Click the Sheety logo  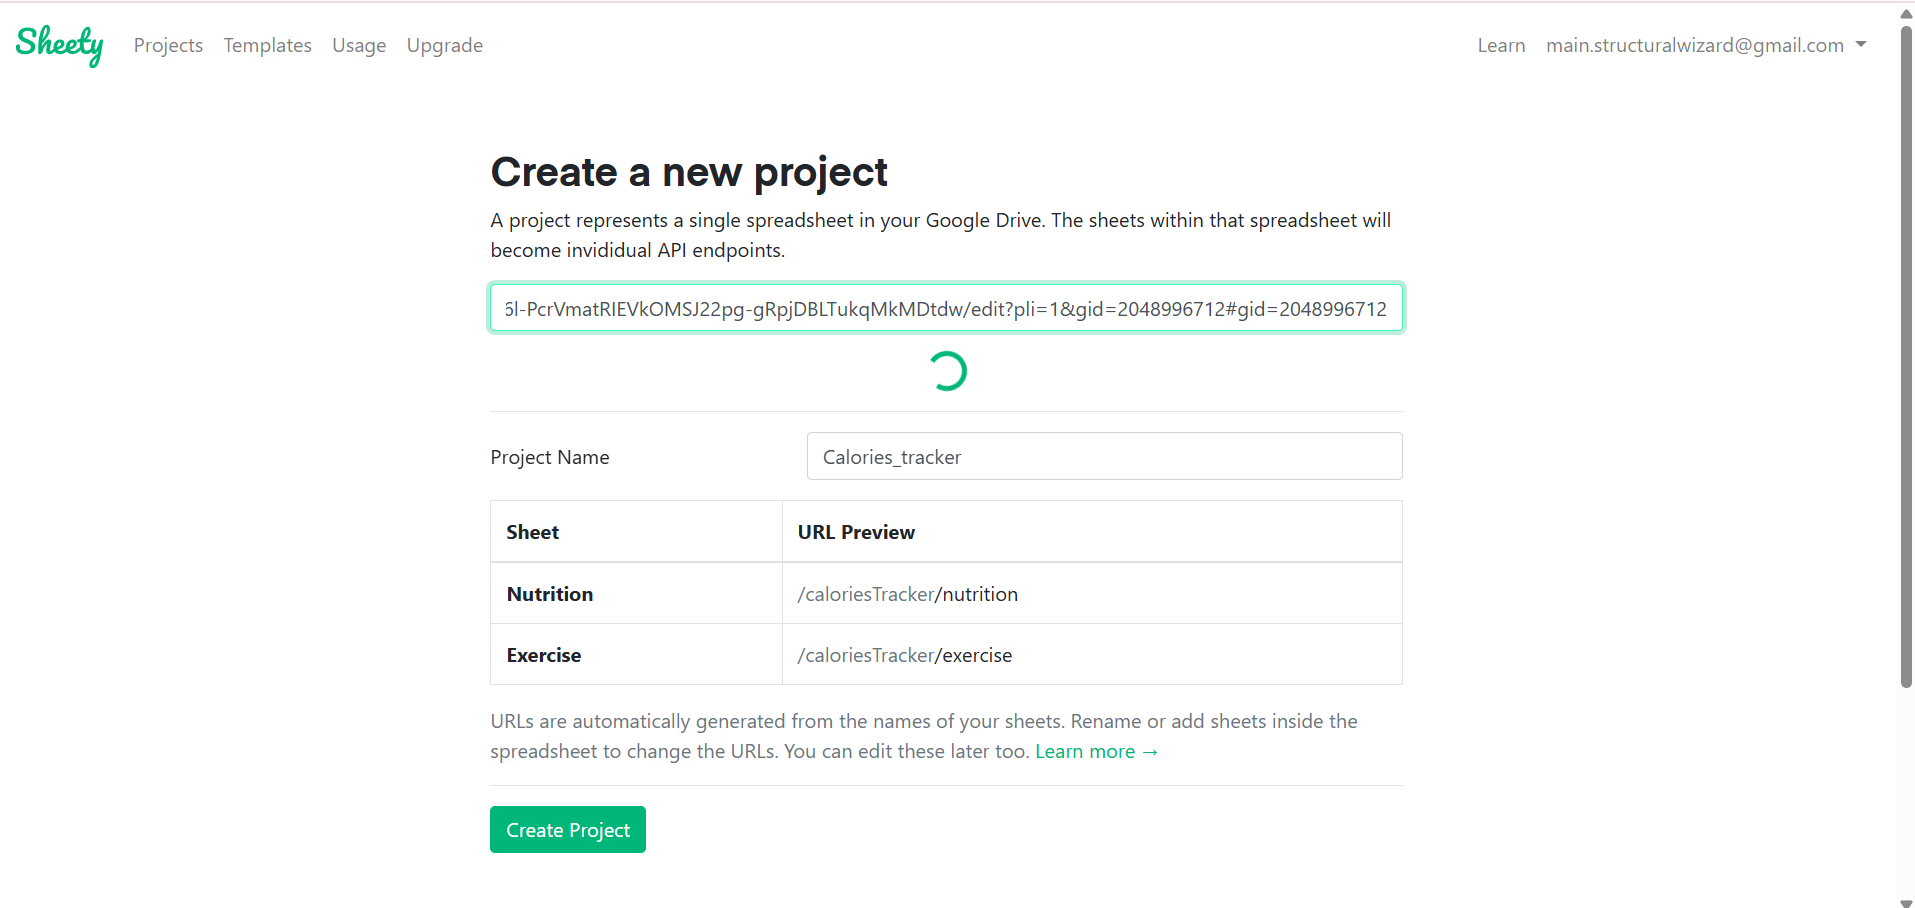tap(59, 45)
